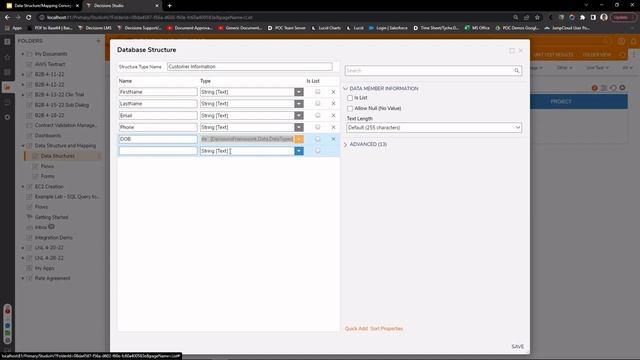
Task: Open the FOLDER VIEW tab in the studio
Action: [x=596, y=55]
